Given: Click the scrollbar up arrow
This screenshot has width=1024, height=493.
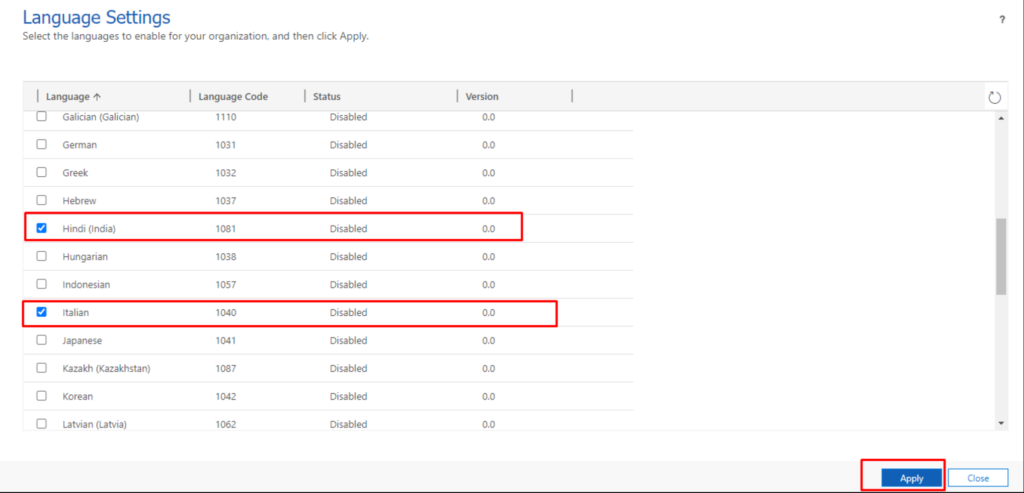Looking at the screenshot, I should pos(1002,118).
